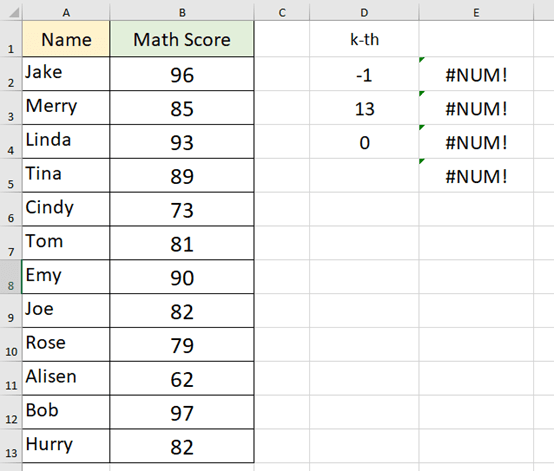Click Bob's score 97

[182, 412]
